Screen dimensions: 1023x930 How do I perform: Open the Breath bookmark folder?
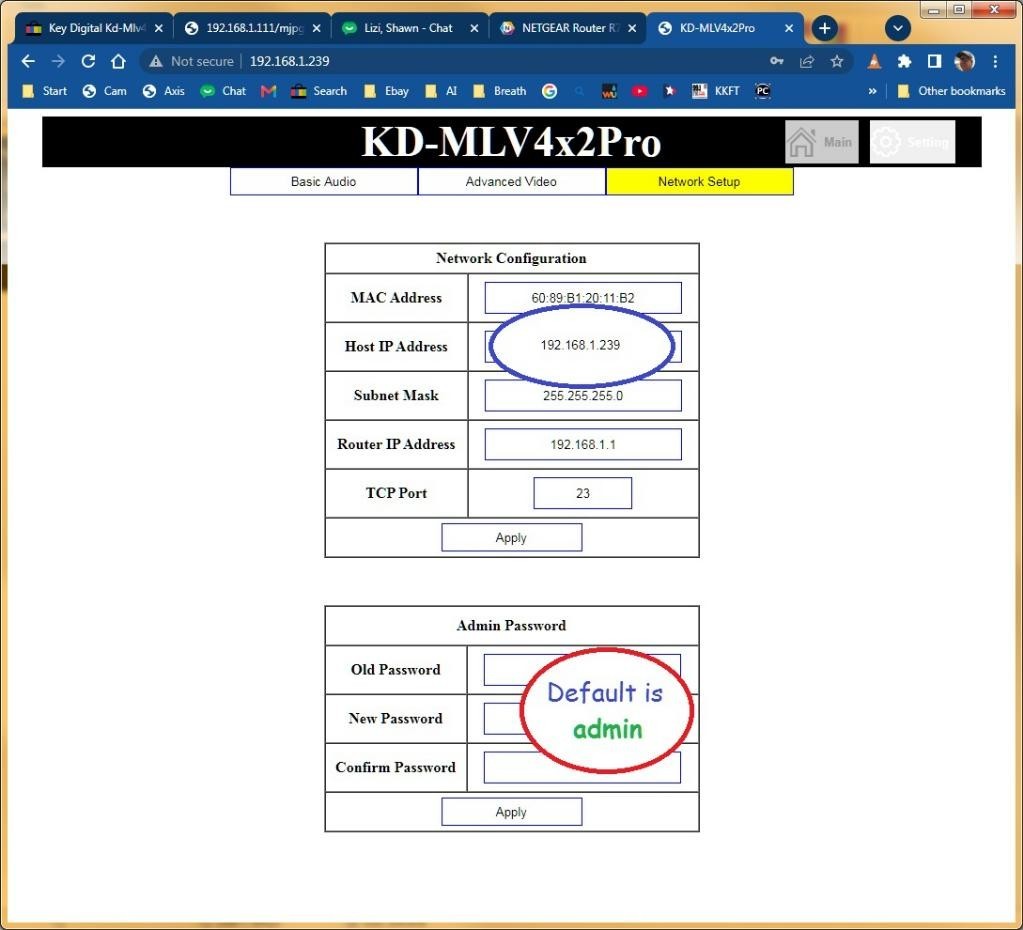[500, 91]
